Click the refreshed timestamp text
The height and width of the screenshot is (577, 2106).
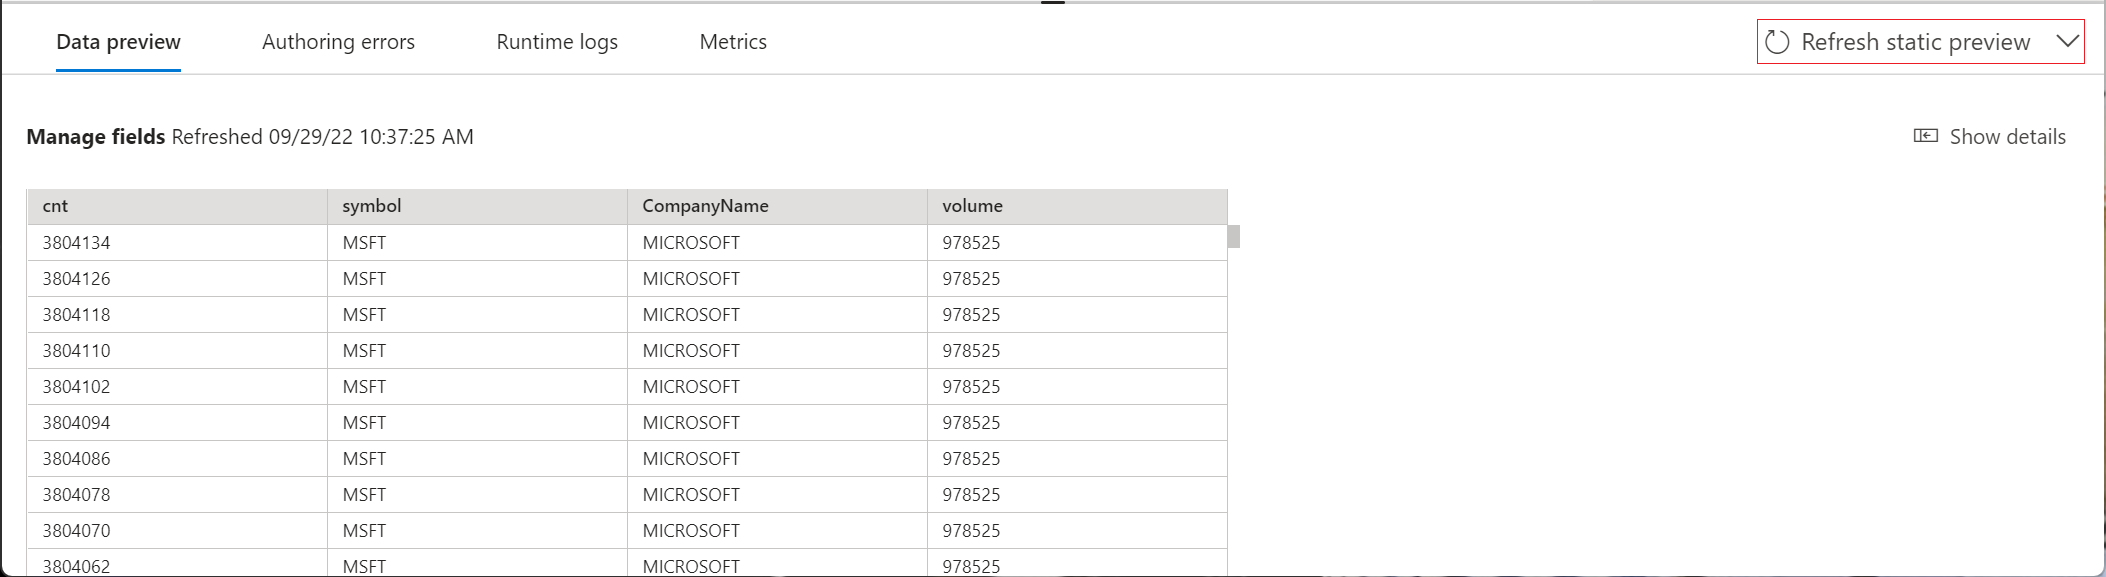coord(322,137)
